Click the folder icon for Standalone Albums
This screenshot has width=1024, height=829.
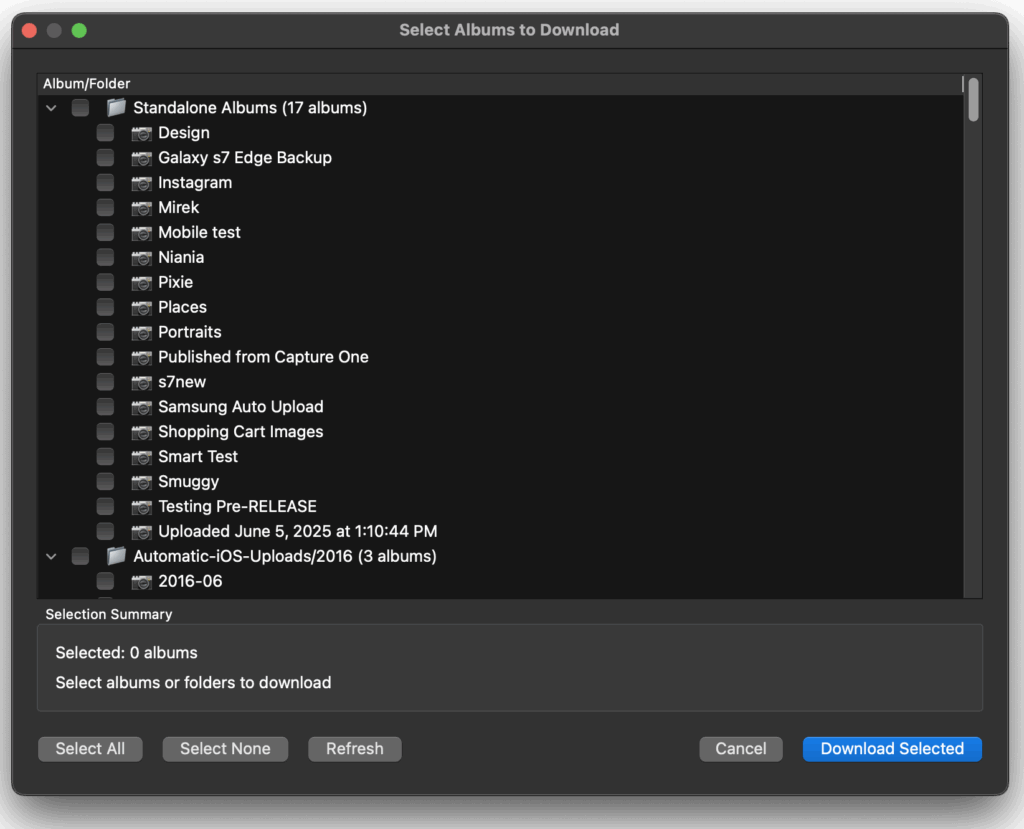coord(115,107)
